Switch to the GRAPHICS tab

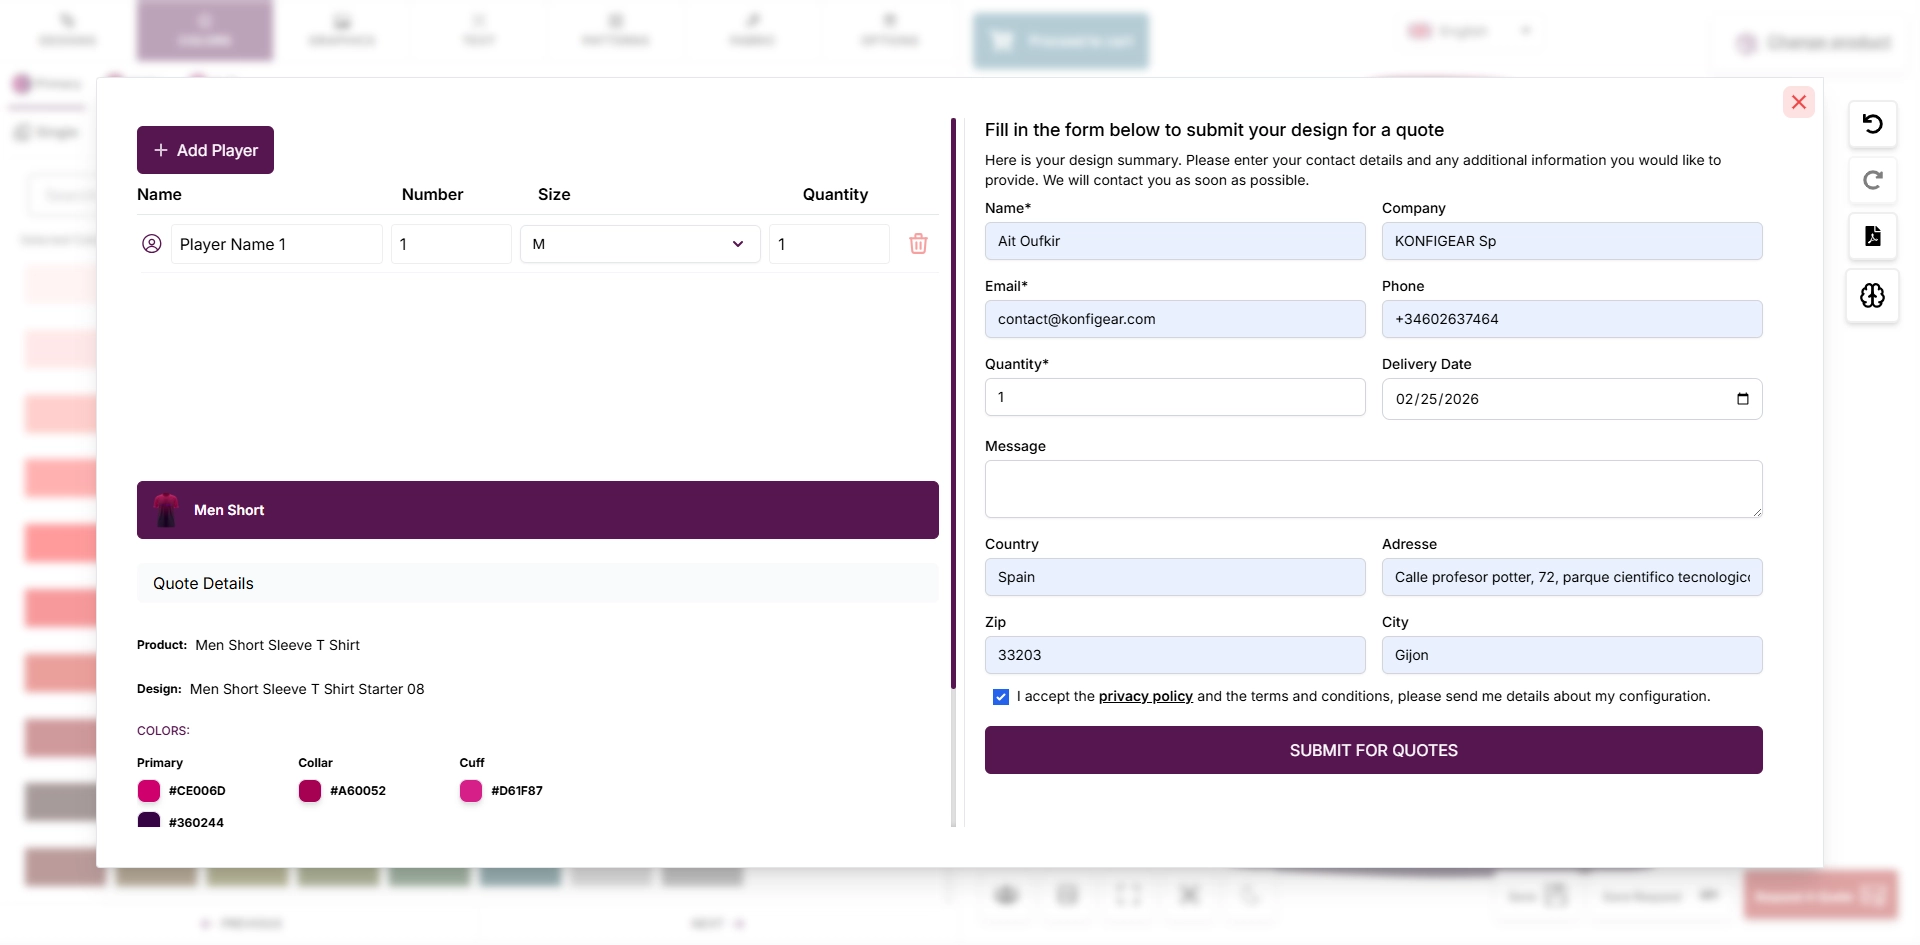point(341,30)
